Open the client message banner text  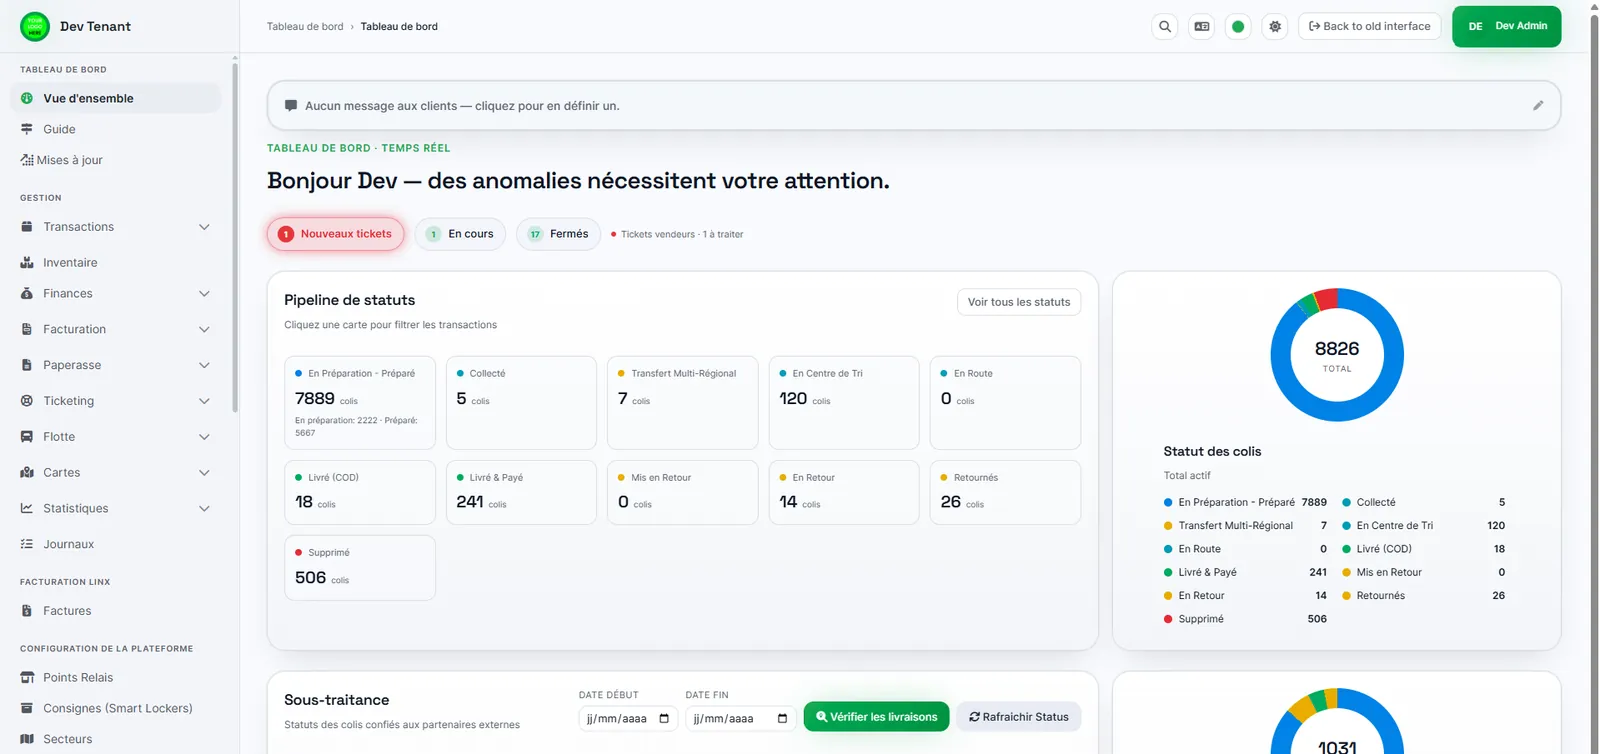(x=462, y=106)
